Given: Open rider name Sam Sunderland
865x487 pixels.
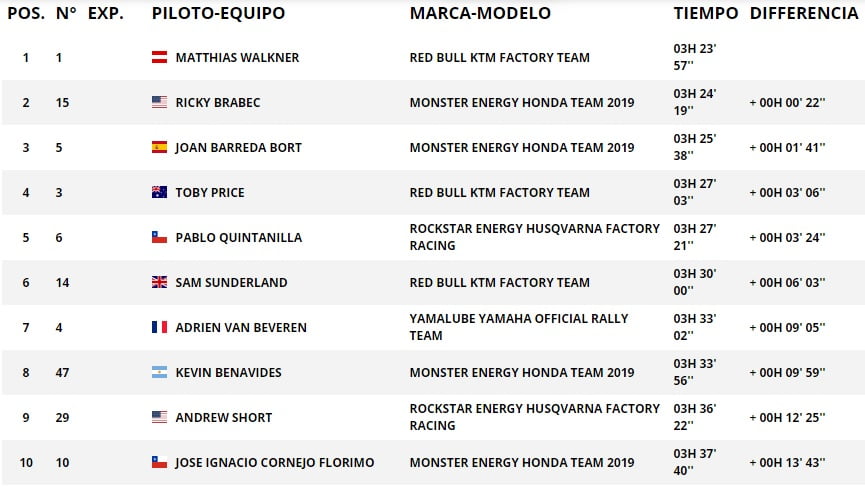Looking at the screenshot, I should [x=231, y=282].
